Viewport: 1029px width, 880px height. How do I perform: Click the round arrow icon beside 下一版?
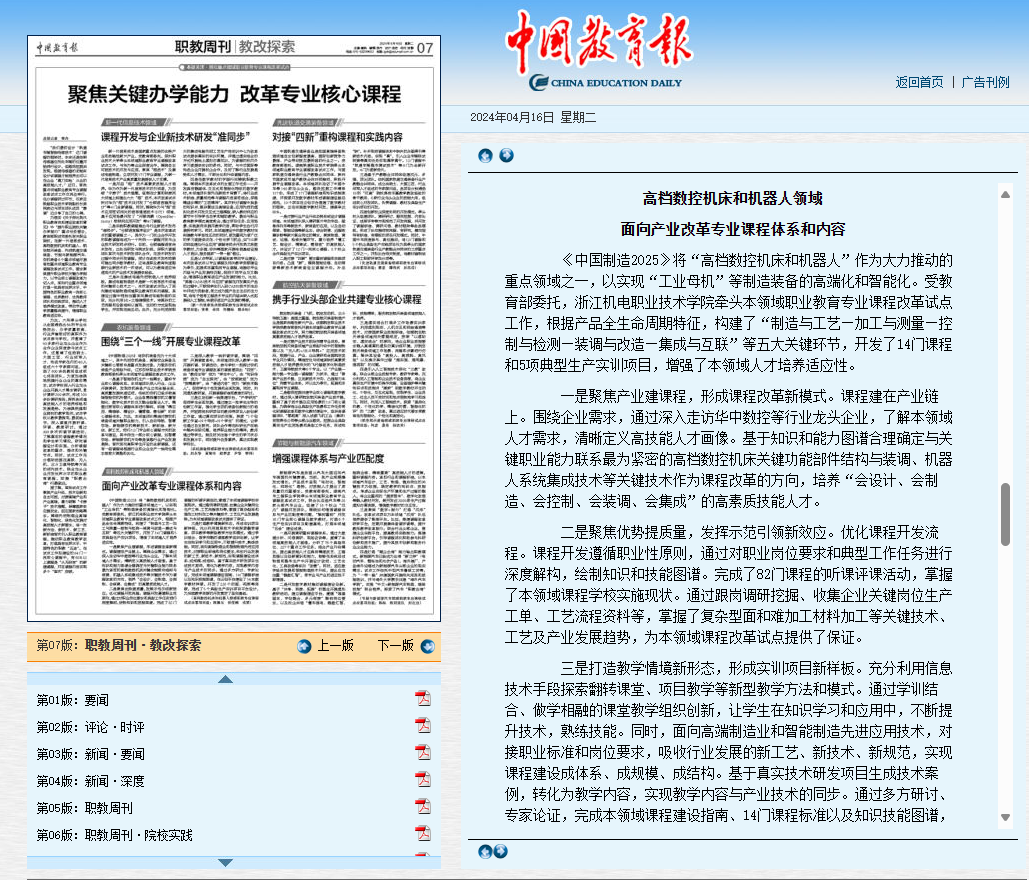[x=428, y=646]
